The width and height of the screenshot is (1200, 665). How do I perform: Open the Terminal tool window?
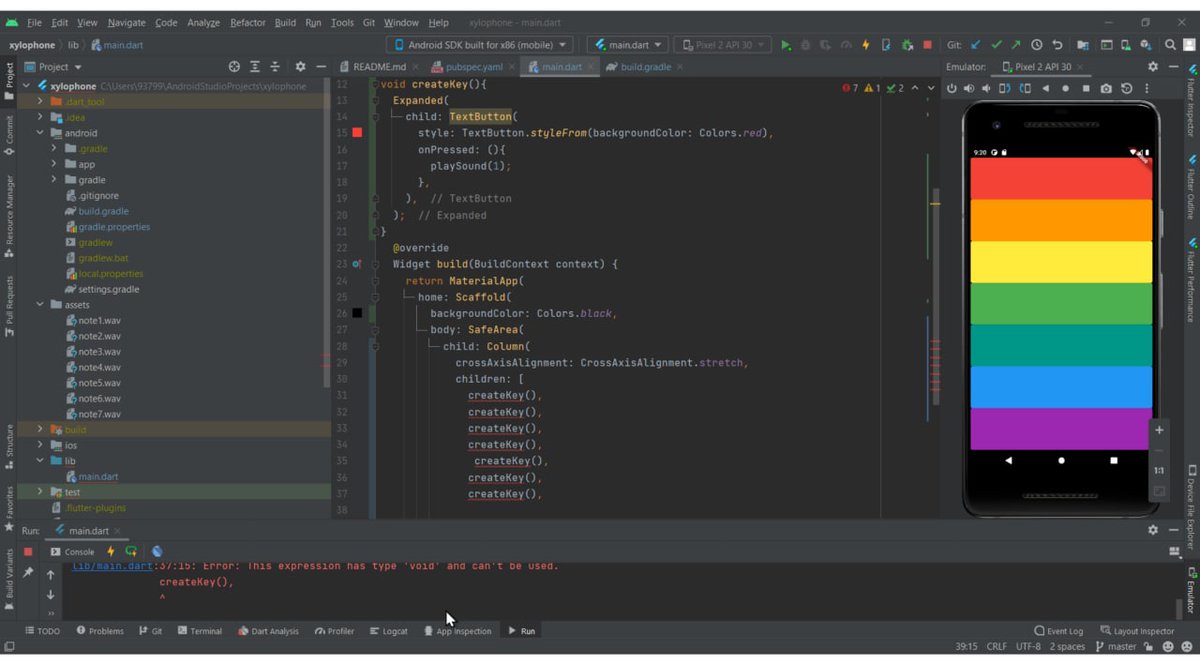(199, 631)
